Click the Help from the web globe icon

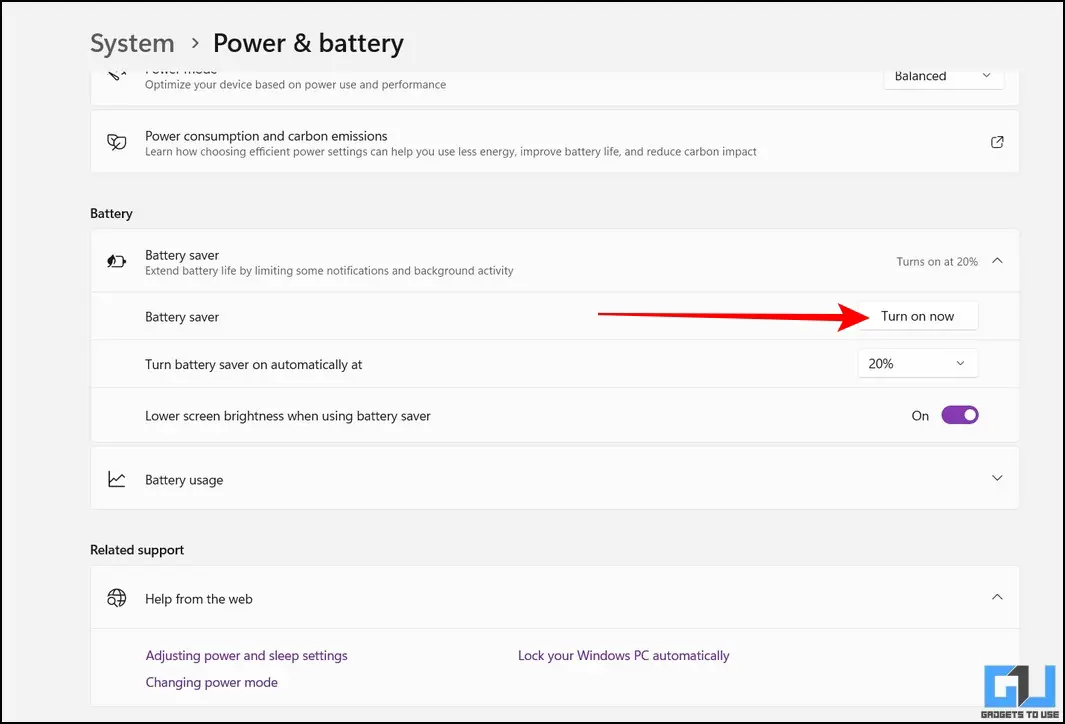[117, 598]
